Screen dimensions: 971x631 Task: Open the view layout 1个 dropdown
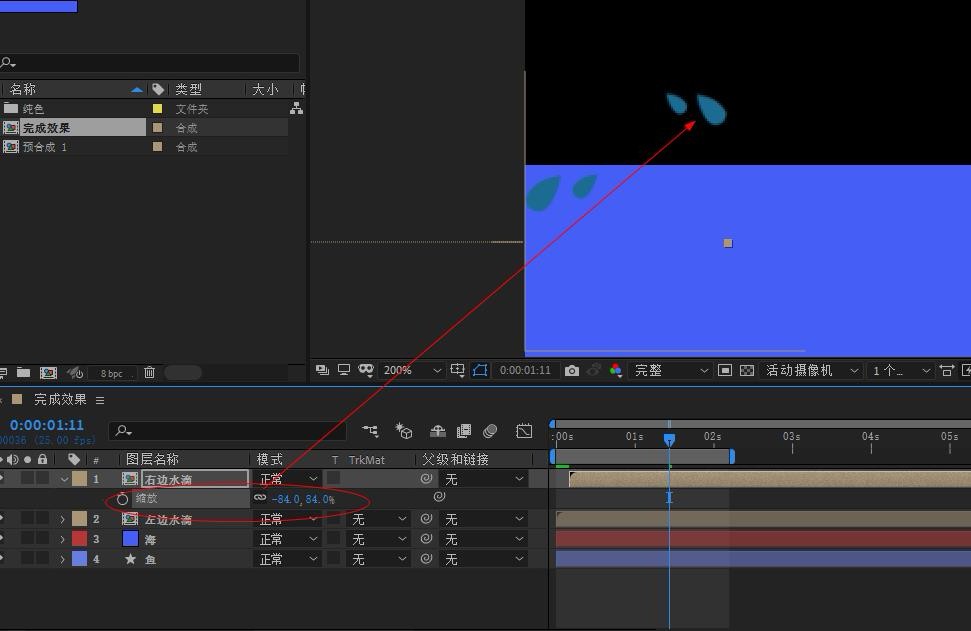pos(900,370)
